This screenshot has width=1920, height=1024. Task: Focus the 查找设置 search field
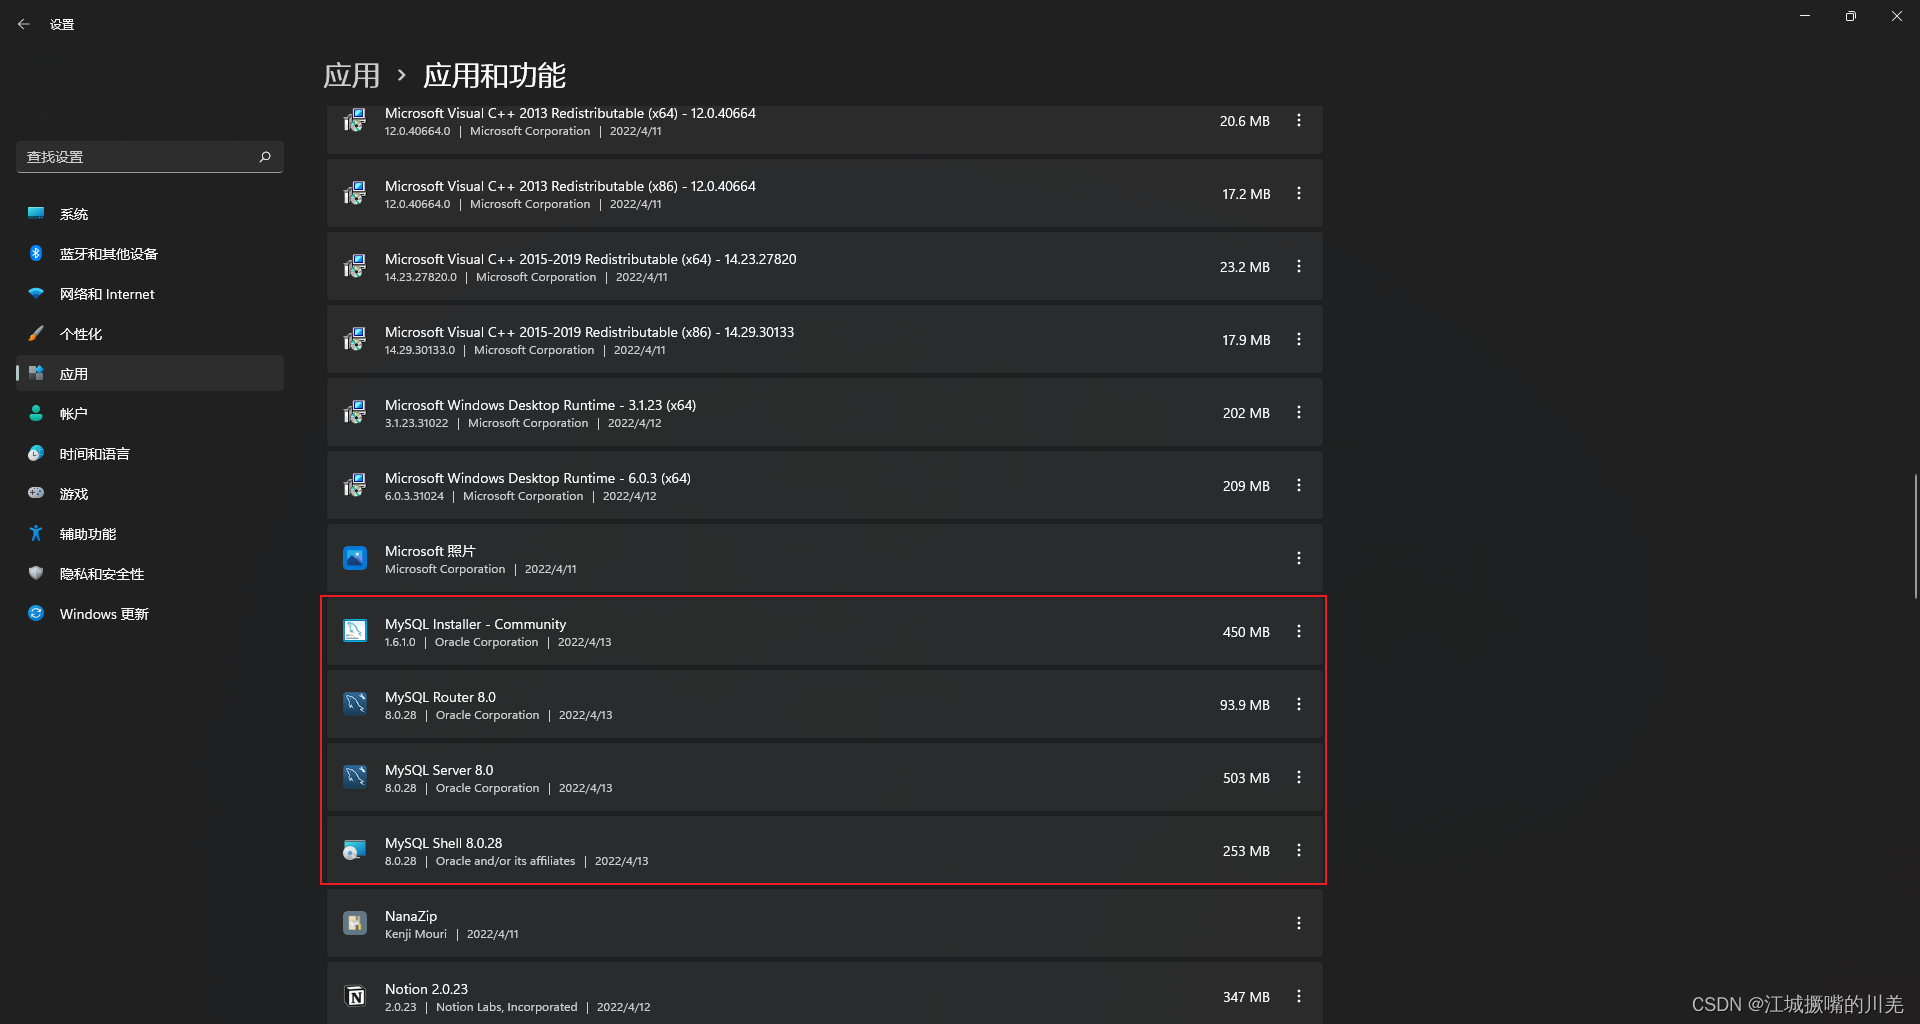150,157
